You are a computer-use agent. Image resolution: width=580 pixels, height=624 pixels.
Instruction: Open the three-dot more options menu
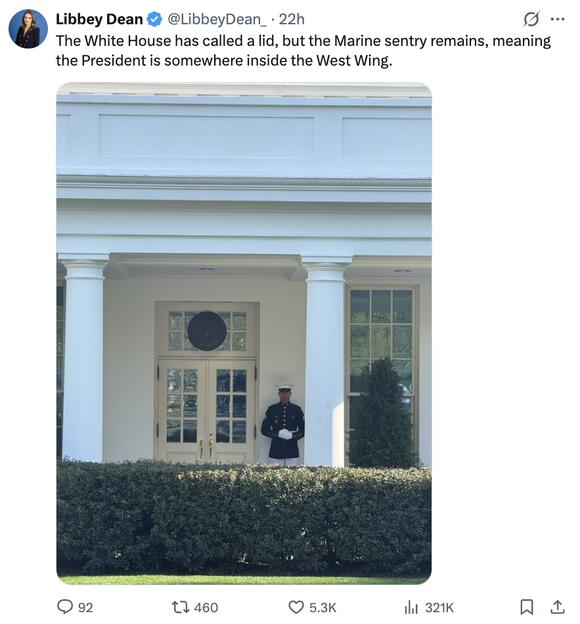click(557, 19)
